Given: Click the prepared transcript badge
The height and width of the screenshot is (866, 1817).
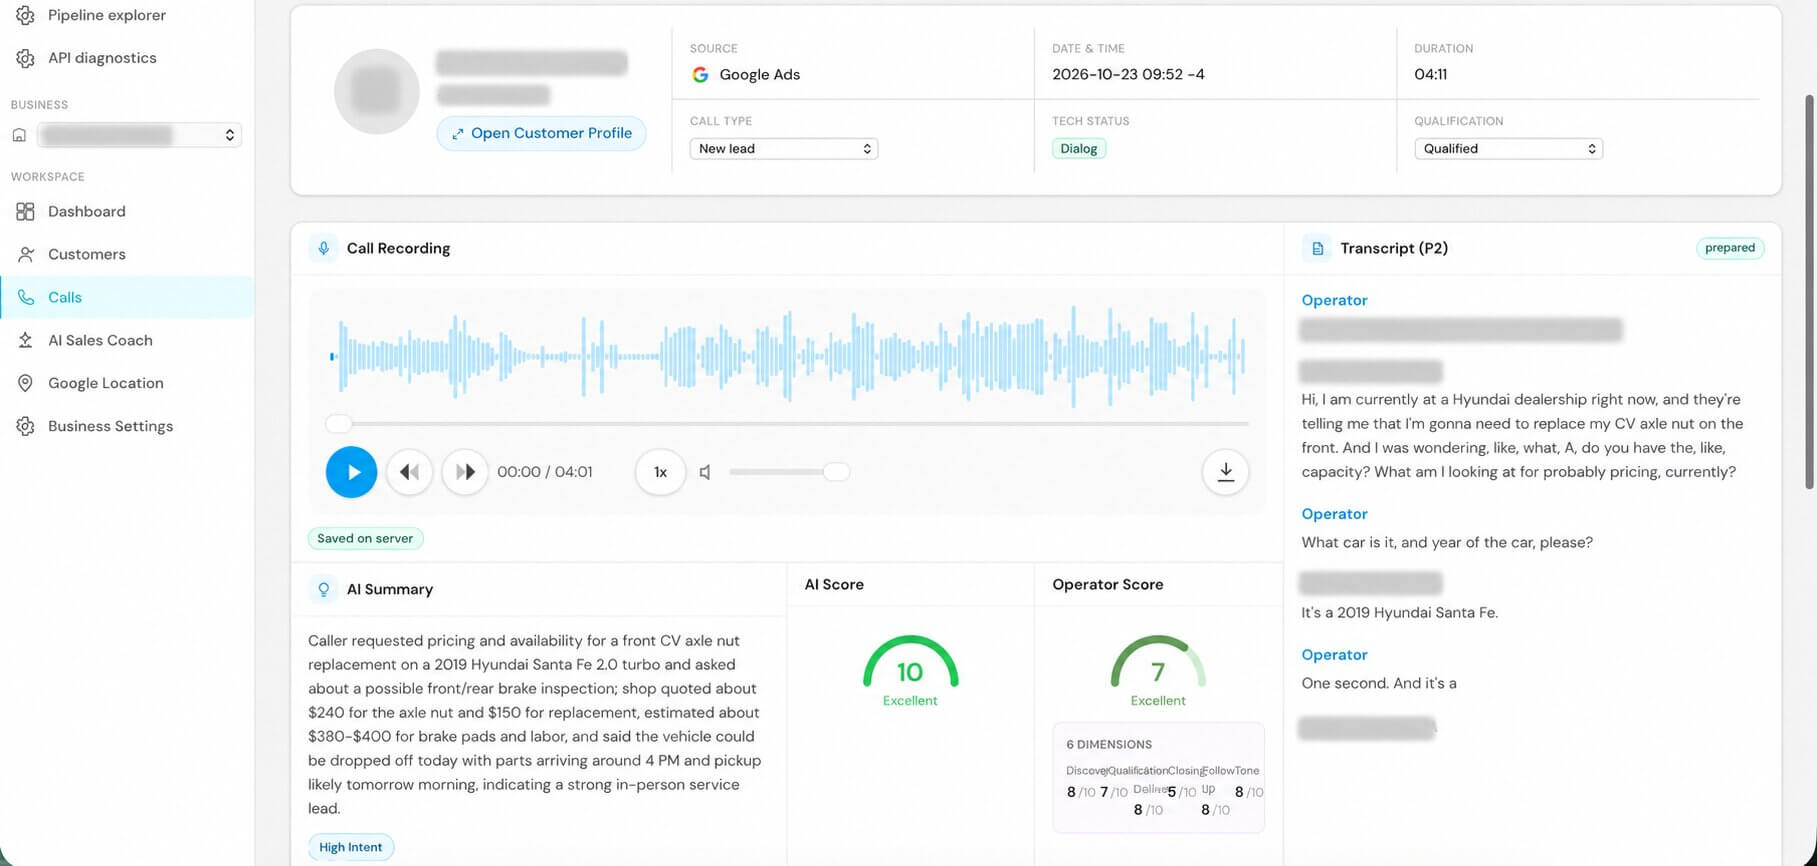Looking at the screenshot, I should pos(1730,248).
